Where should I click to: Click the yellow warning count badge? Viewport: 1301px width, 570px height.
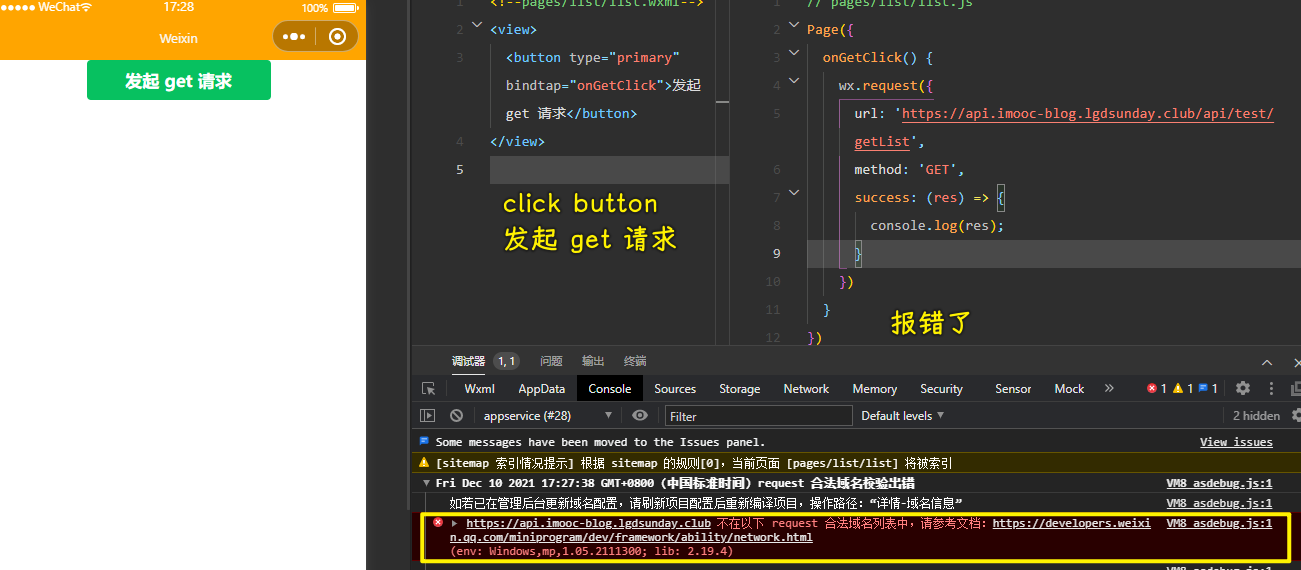click(x=1183, y=389)
